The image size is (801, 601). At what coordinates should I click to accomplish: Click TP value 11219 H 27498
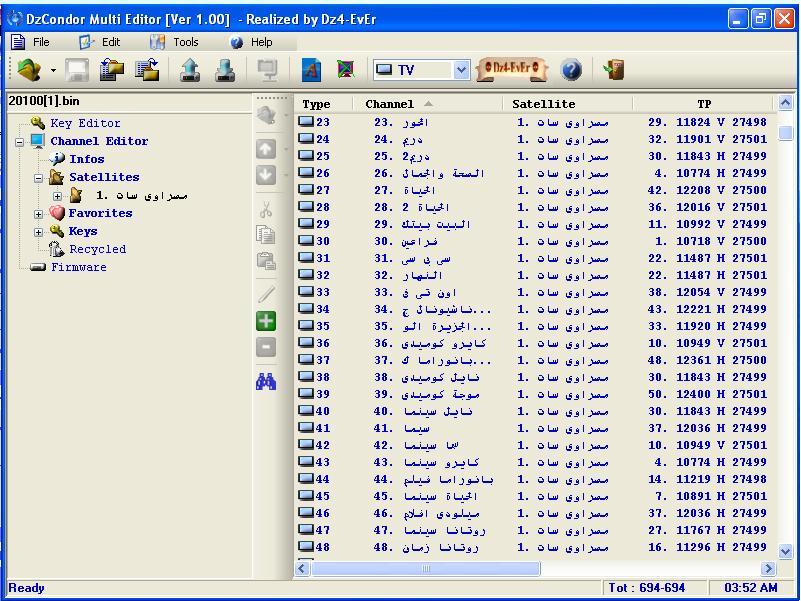(721, 479)
